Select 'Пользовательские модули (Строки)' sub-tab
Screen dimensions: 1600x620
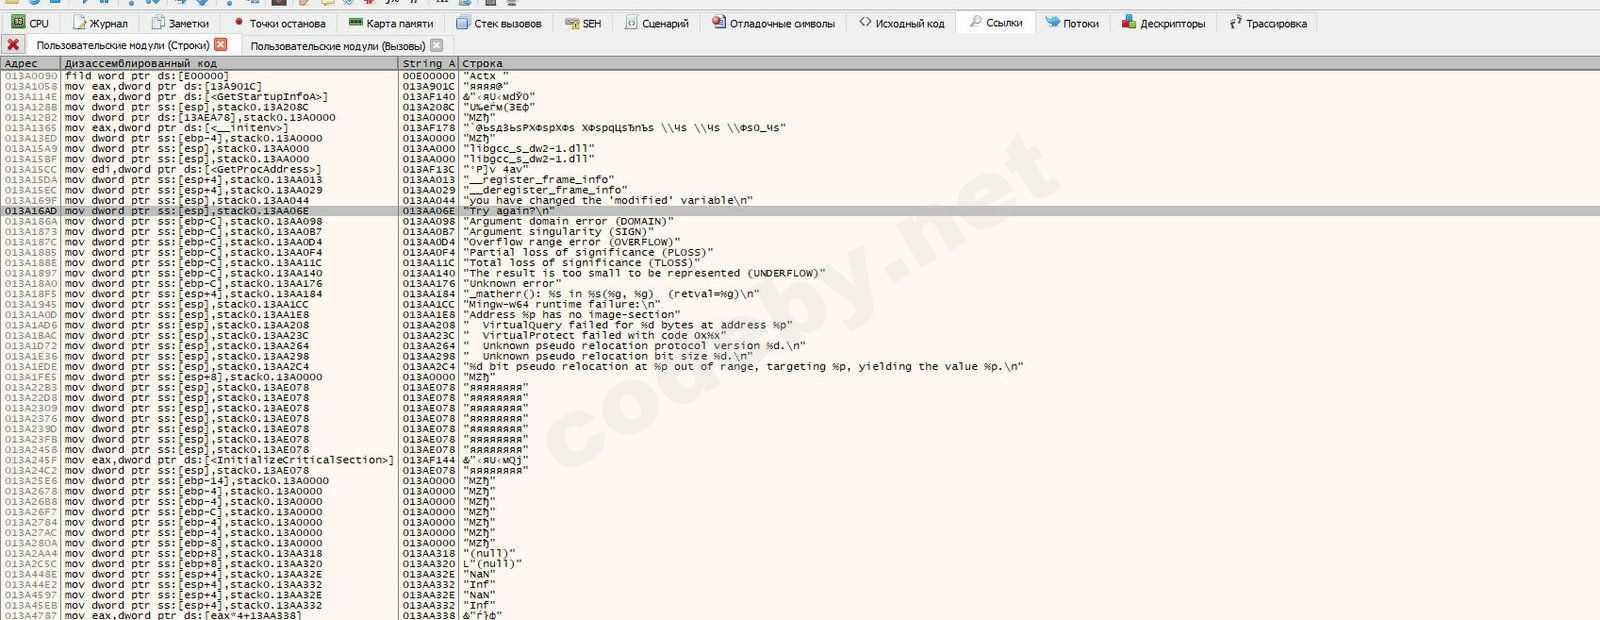point(122,46)
